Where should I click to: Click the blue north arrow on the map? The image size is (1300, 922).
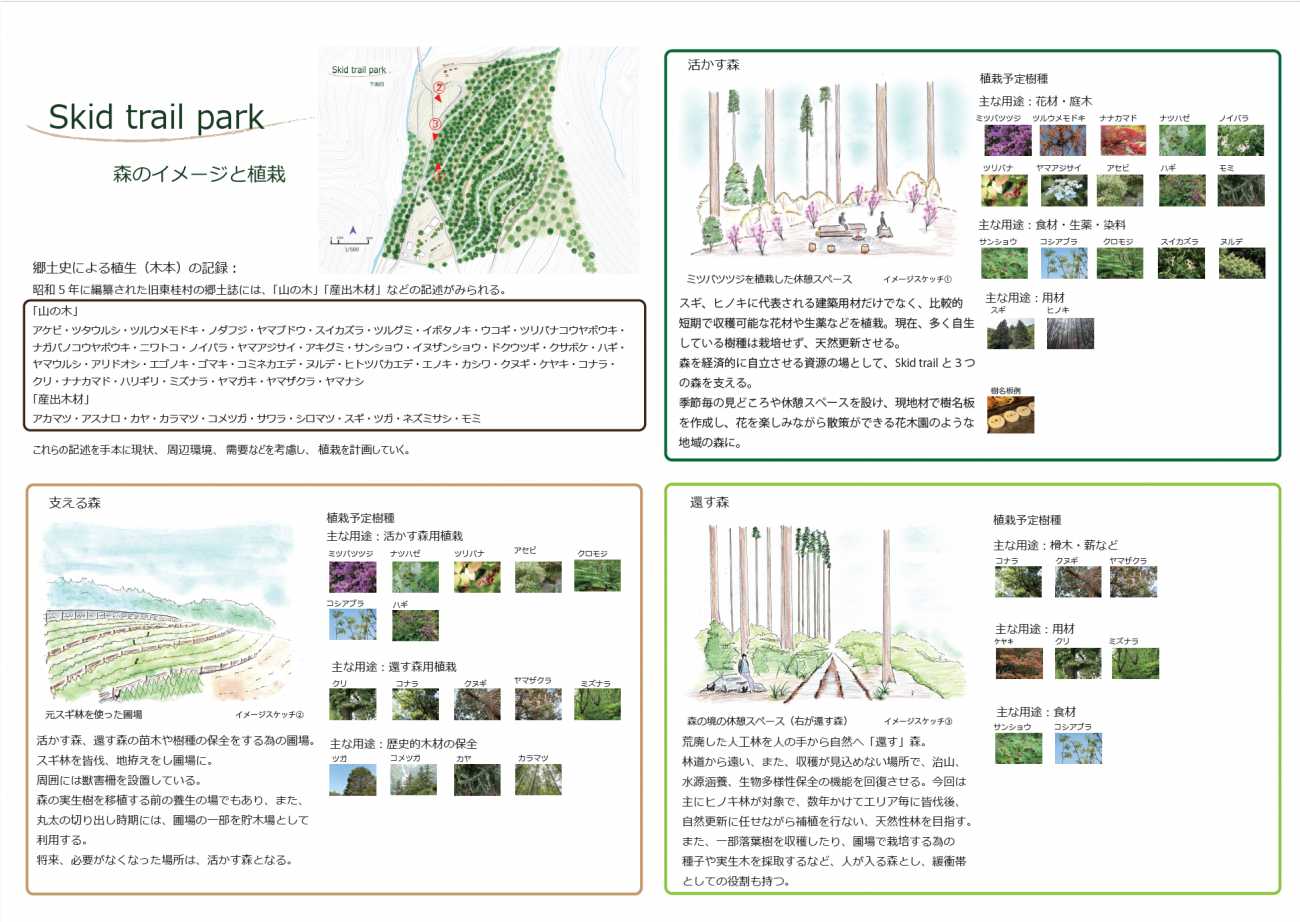pos(352,231)
